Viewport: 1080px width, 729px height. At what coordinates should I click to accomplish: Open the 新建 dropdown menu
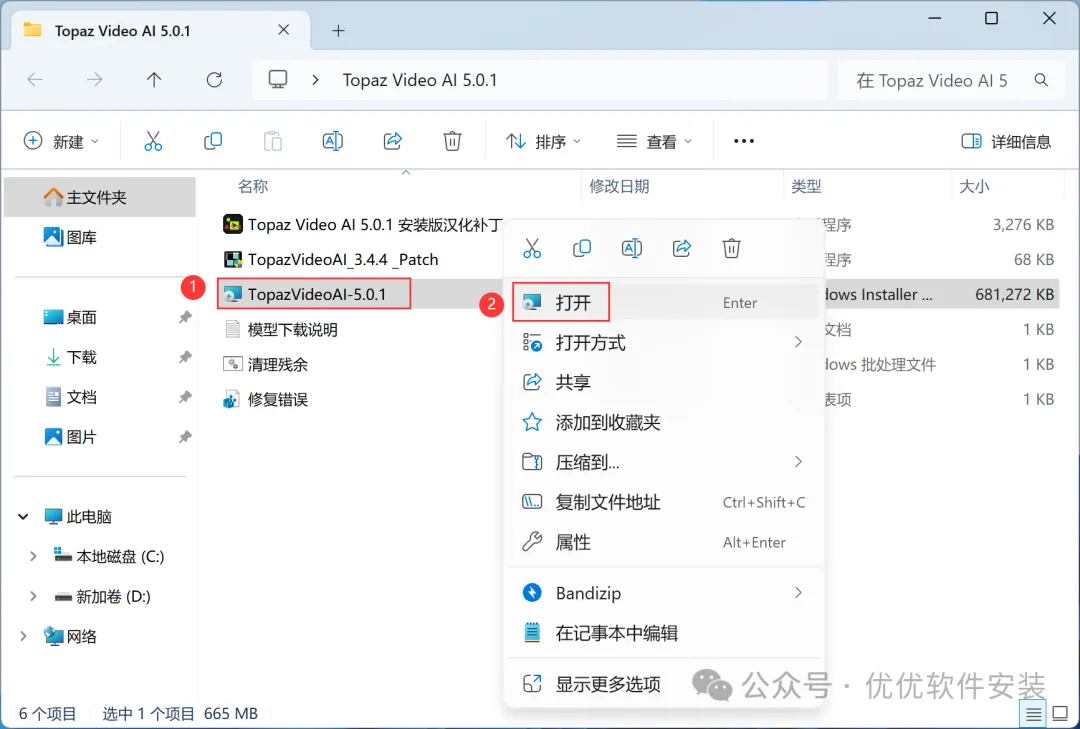(61, 141)
